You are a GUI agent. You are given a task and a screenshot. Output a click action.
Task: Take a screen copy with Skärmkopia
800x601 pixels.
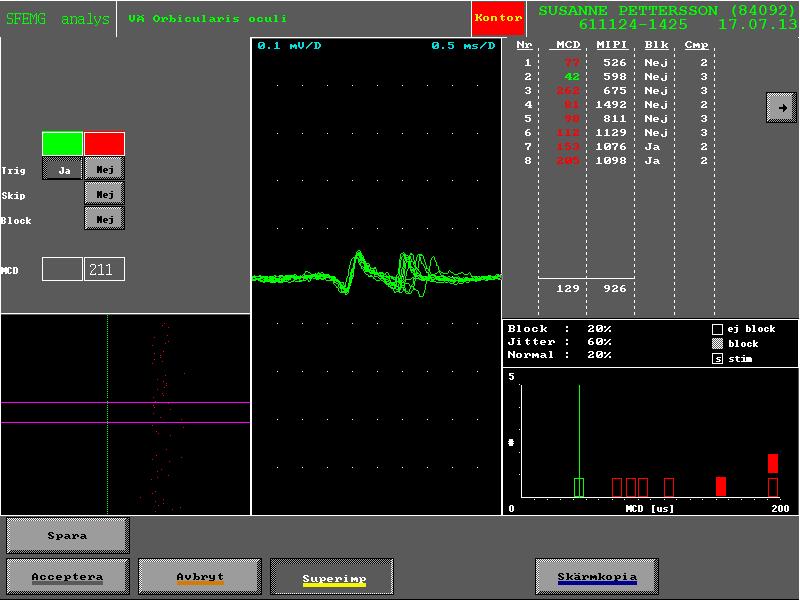[596, 577]
